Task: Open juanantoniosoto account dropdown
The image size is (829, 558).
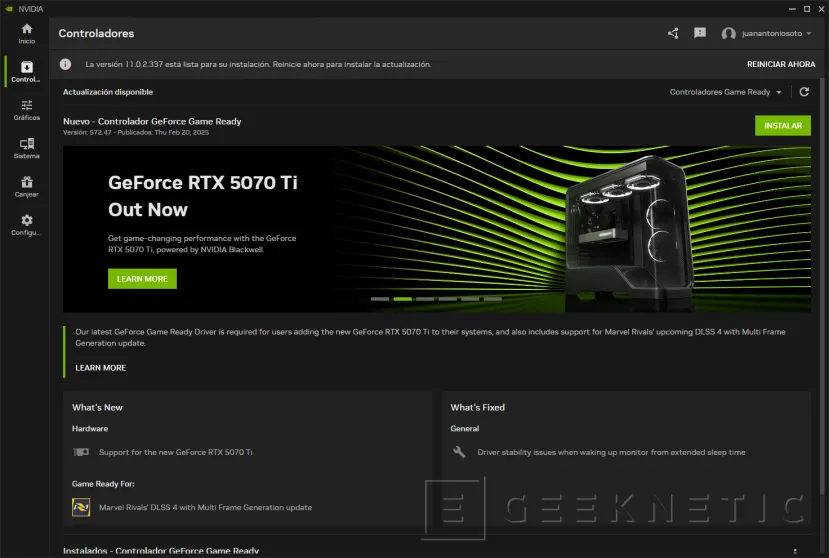Action: pos(776,33)
